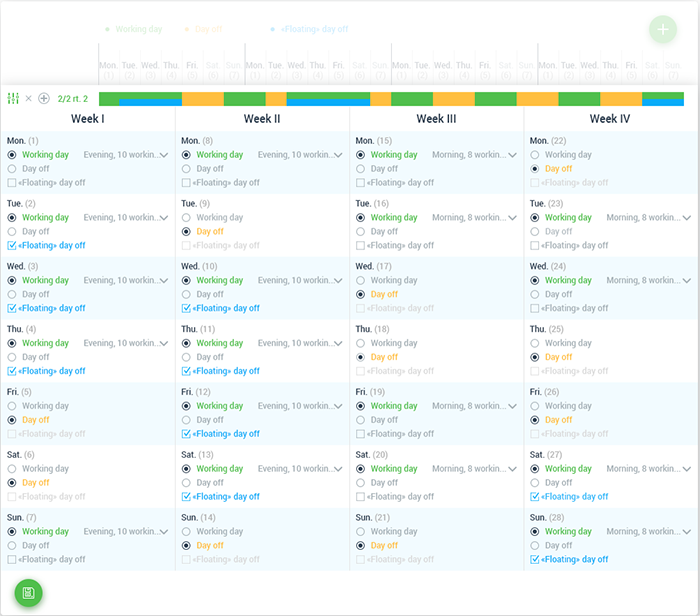
Task: Uncheck Floating day off for Thu. (11)
Action: (x=186, y=371)
